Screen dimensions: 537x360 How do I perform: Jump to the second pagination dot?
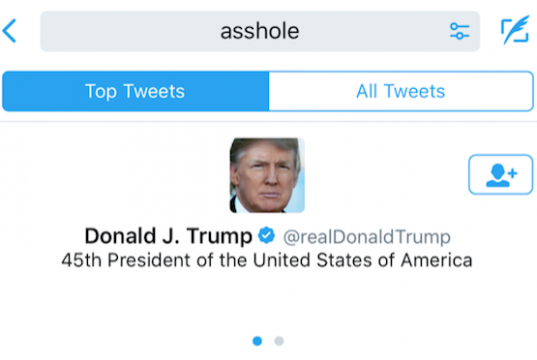point(279,341)
